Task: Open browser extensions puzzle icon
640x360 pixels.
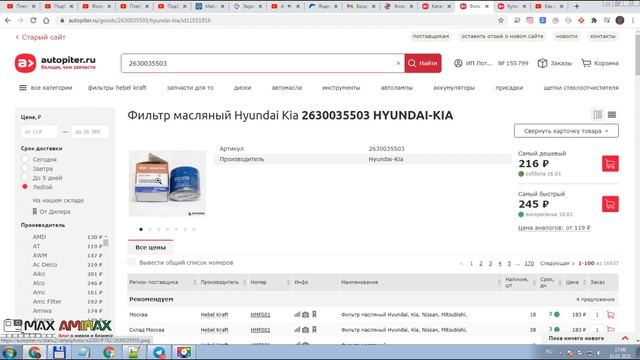Action: [x=594, y=20]
